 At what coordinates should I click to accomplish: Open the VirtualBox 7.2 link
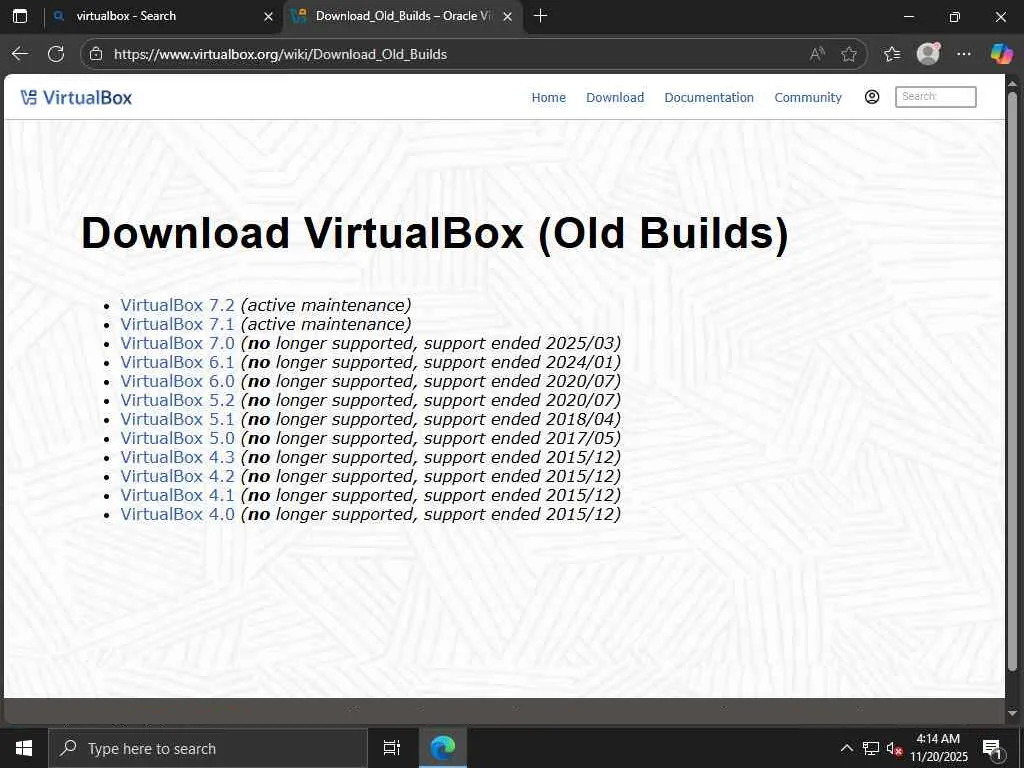point(177,305)
